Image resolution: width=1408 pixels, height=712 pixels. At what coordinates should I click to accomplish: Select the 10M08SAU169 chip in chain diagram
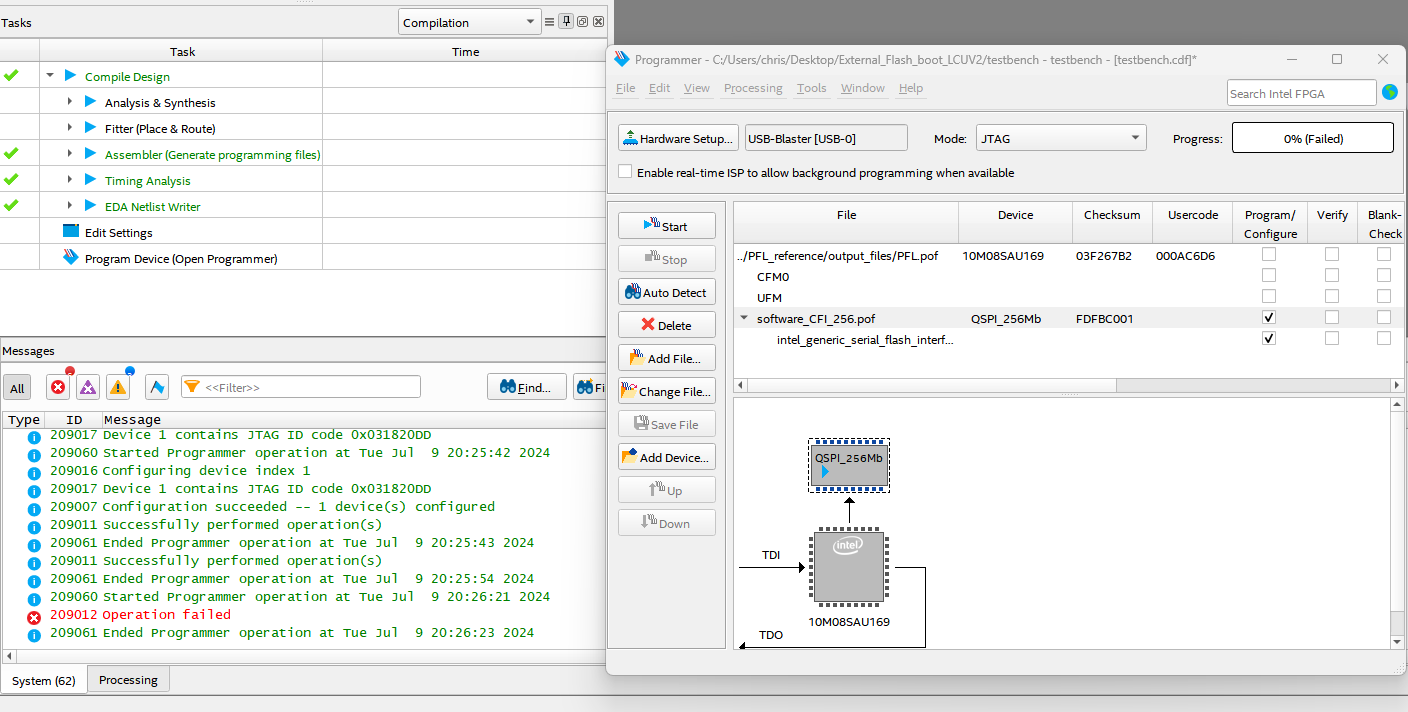click(x=849, y=567)
